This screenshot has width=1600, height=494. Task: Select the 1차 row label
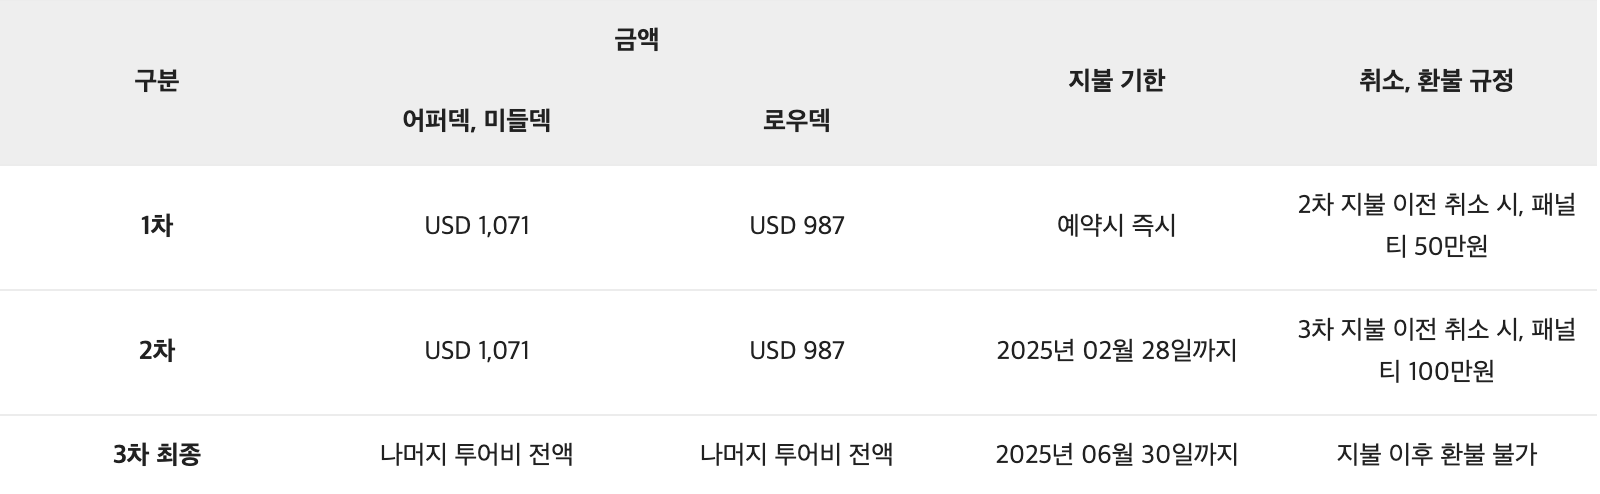tap(157, 226)
